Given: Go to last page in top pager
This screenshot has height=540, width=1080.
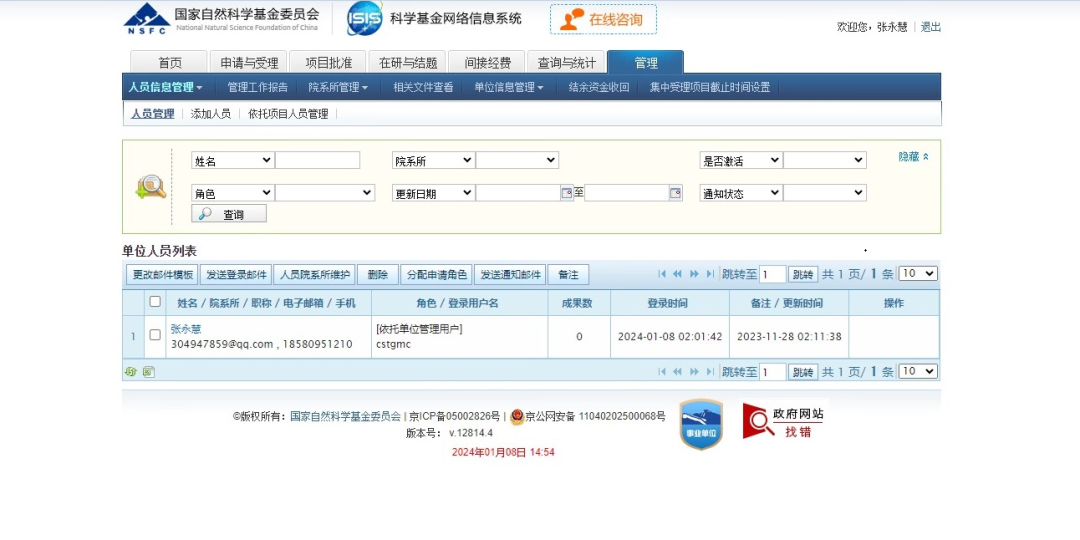Looking at the screenshot, I should pos(710,274).
